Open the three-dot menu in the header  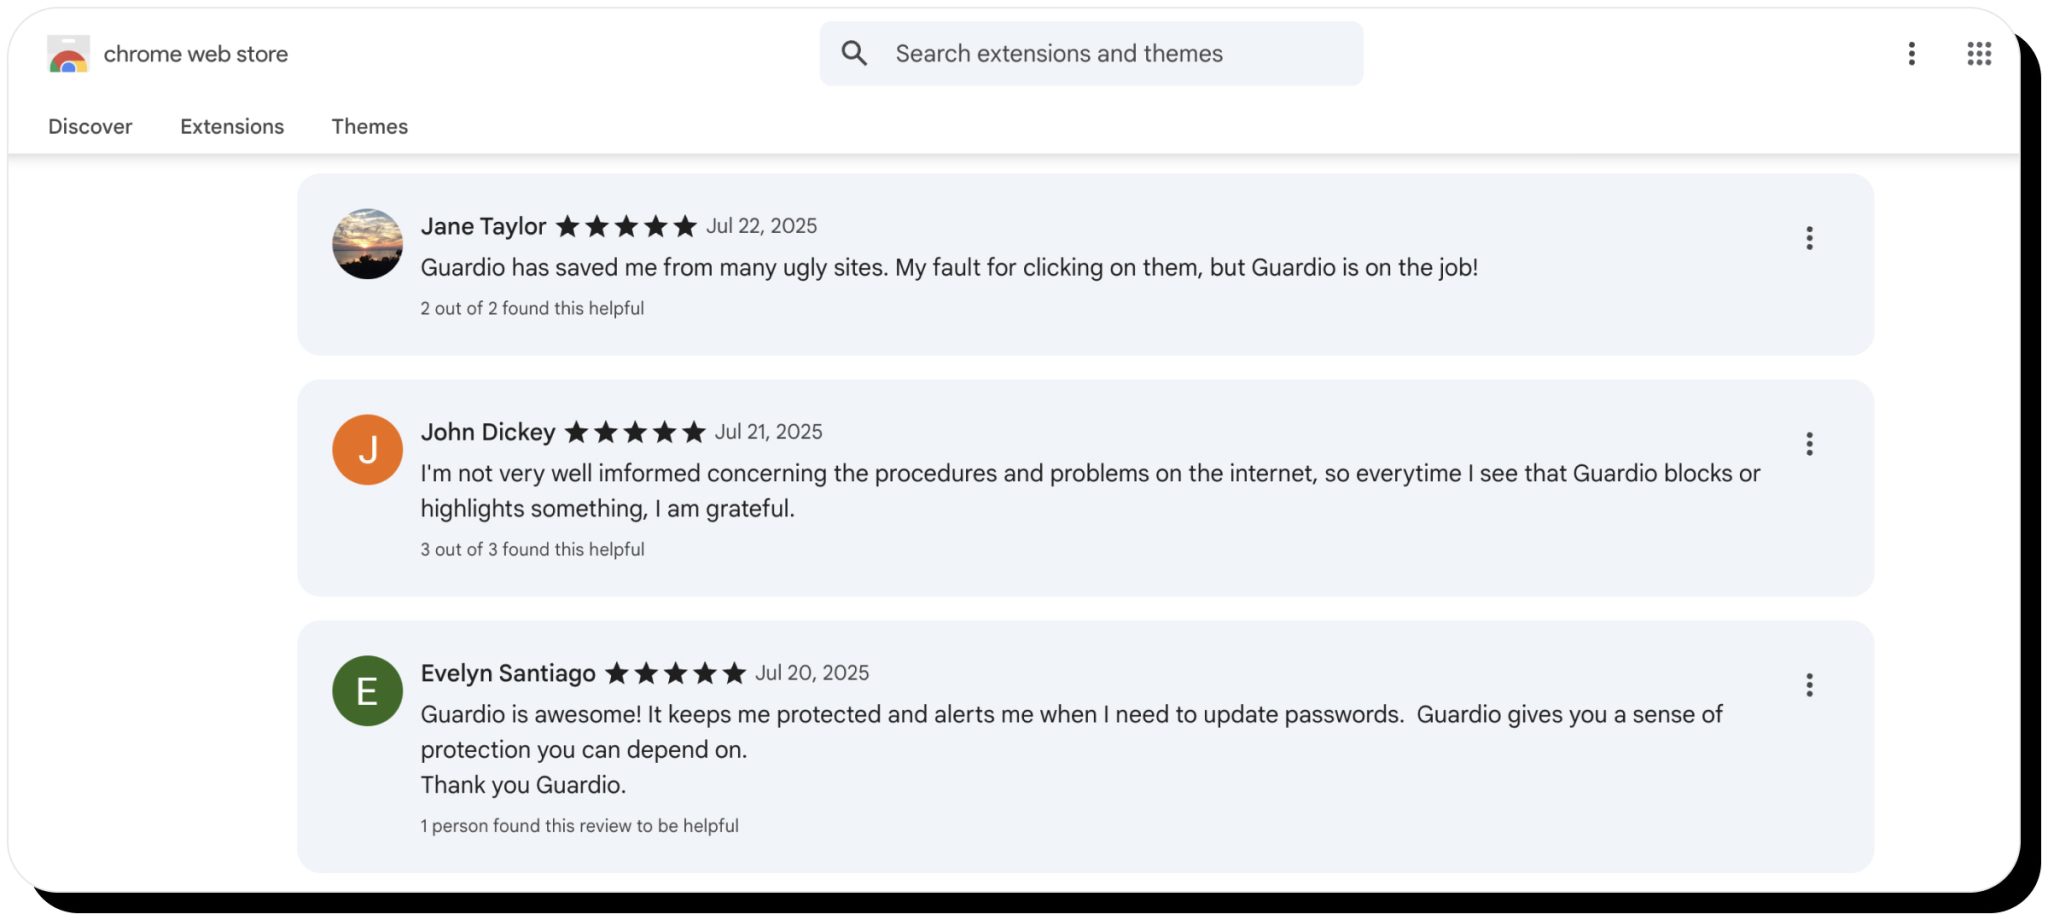point(1911,54)
